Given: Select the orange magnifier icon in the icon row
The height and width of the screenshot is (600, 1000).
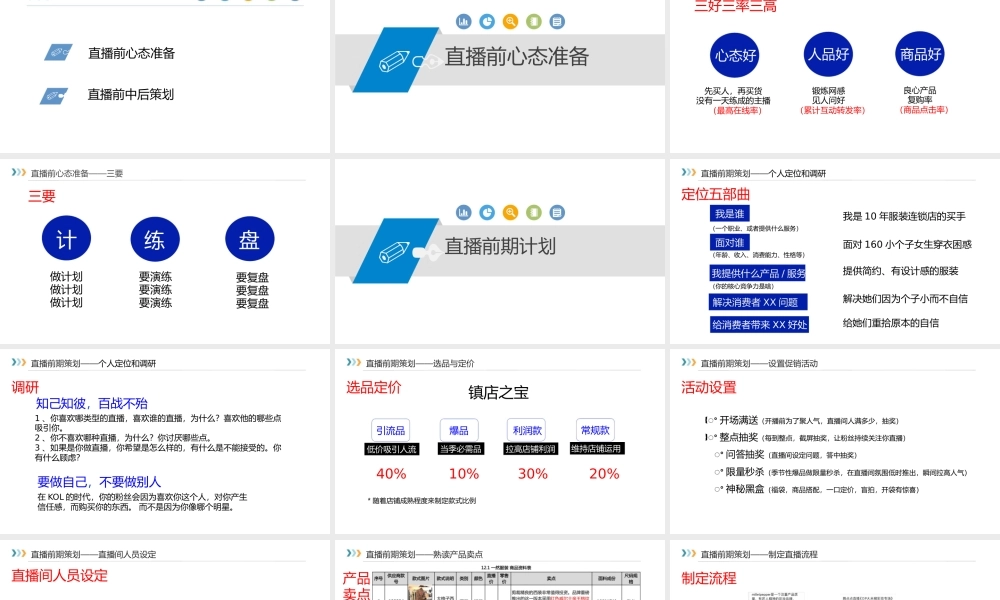Looking at the screenshot, I should (509, 21).
